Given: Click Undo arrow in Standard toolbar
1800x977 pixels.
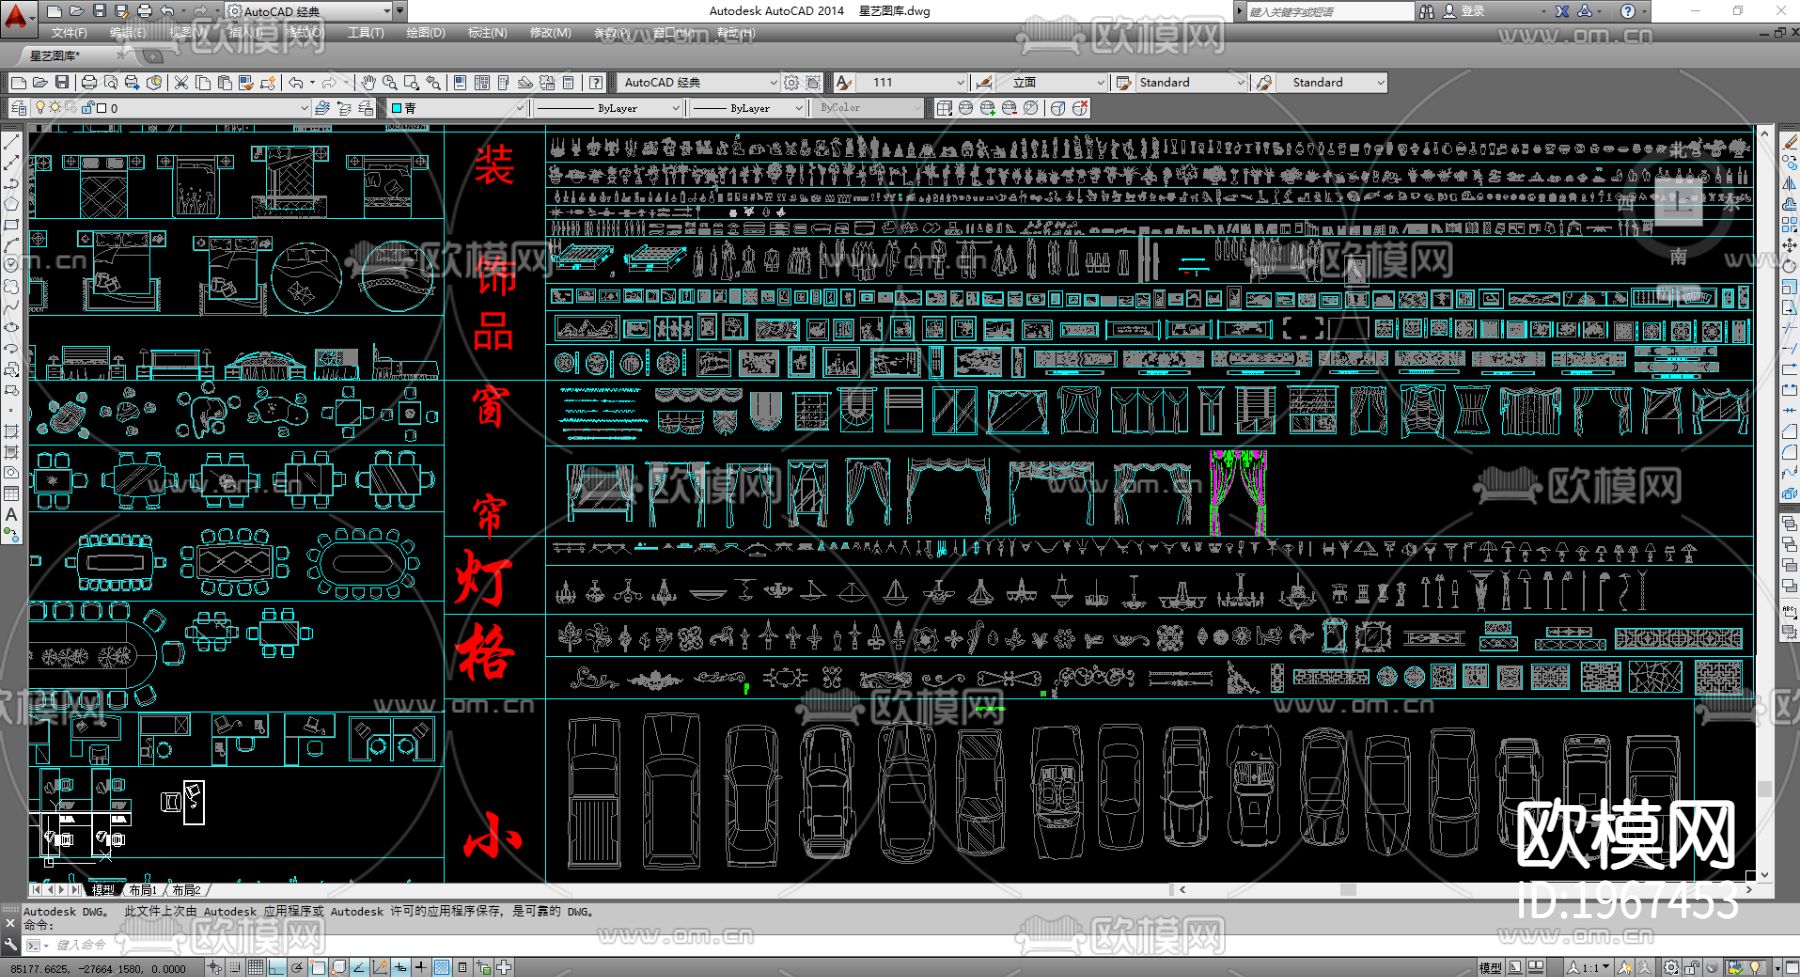Looking at the screenshot, I should click(296, 82).
